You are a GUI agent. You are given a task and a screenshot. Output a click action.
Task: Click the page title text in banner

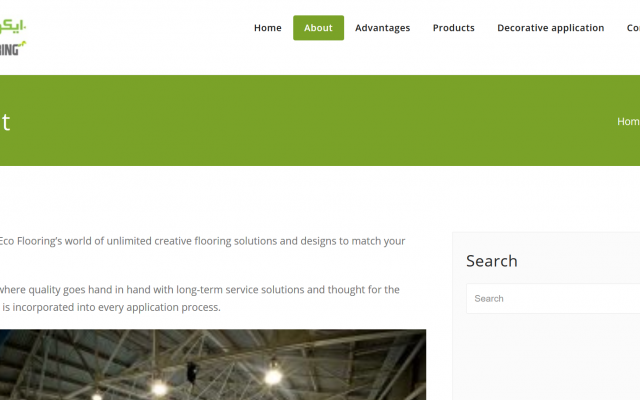(5, 122)
